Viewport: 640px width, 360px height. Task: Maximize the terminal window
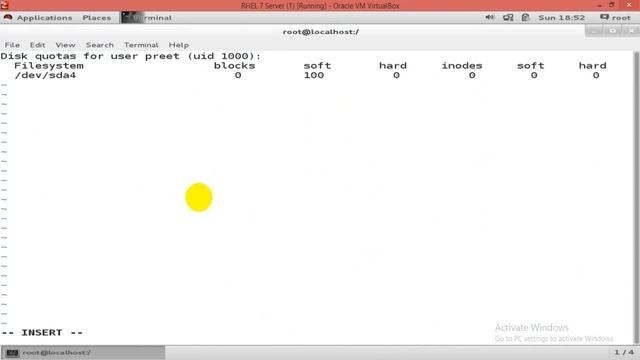(612, 31)
